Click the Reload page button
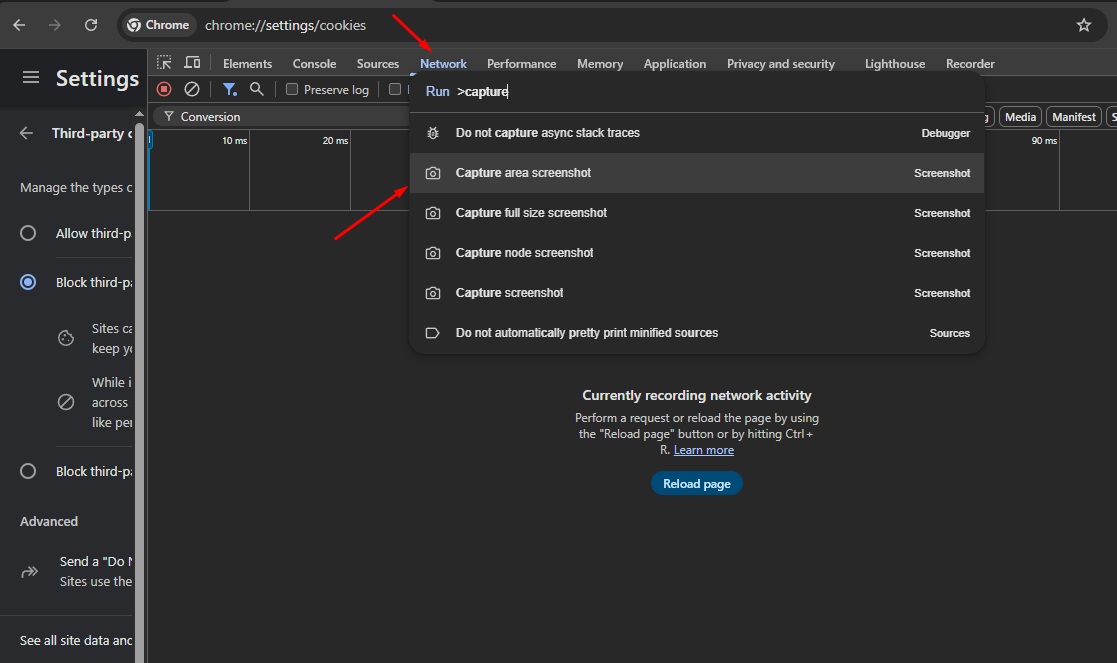Image resolution: width=1117 pixels, height=663 pixels. click(x=697, y=484)
